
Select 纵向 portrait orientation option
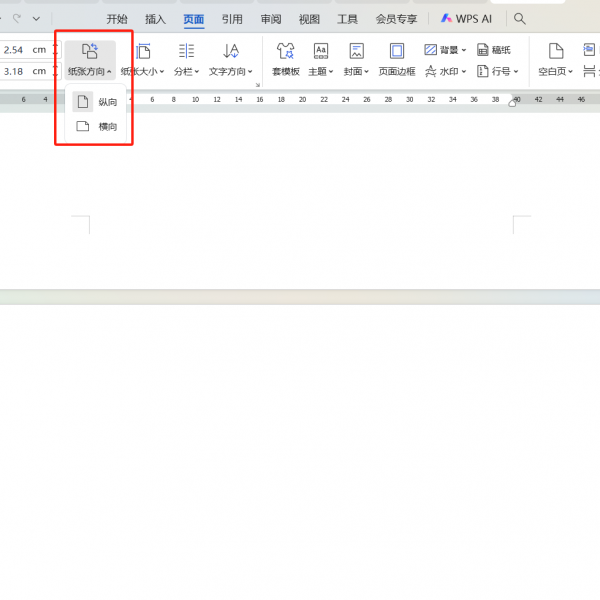[x=98, y=102]
